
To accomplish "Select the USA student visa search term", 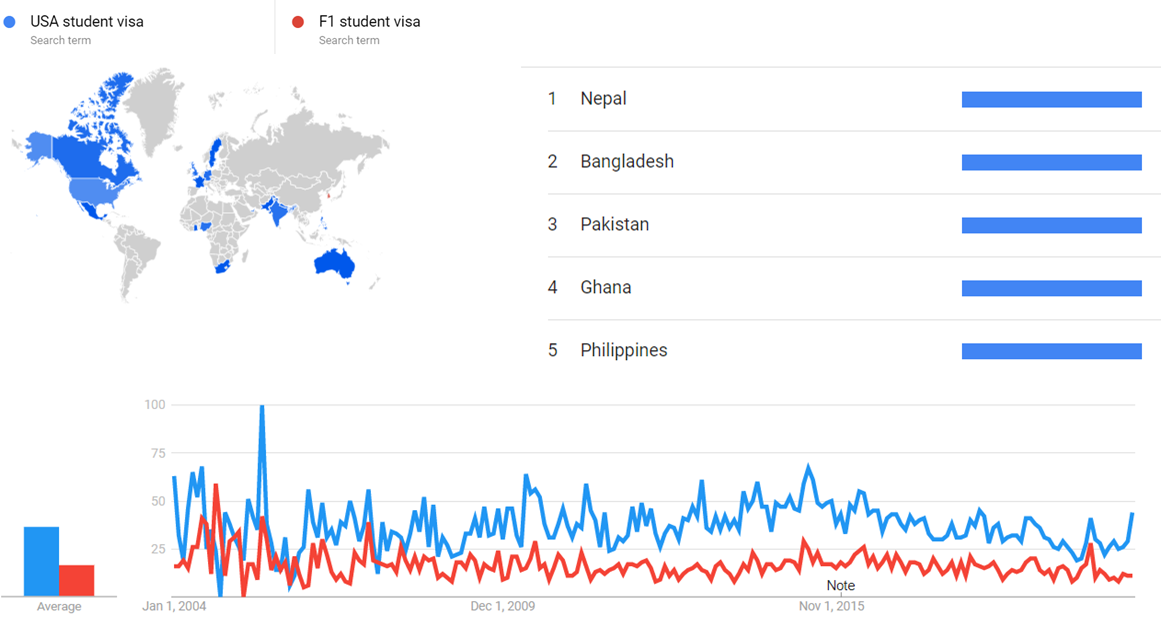I will (x=87, y=22).
